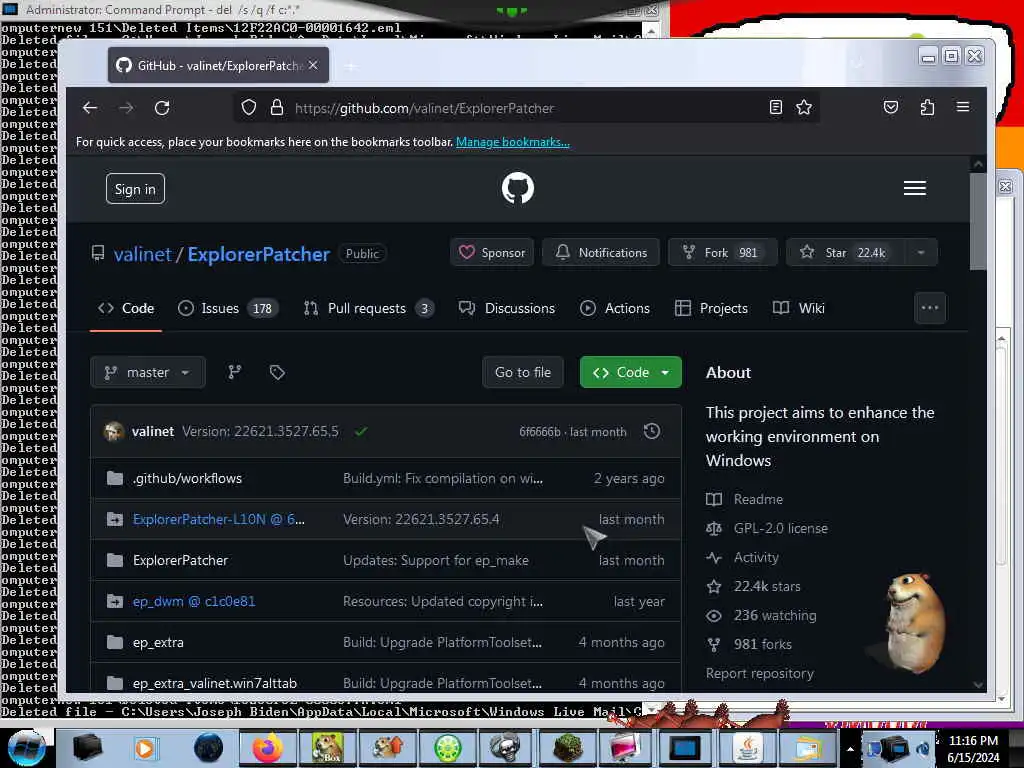Open the Wiki tab
The height and width of the screenshot is (768, 1024).
799,308
